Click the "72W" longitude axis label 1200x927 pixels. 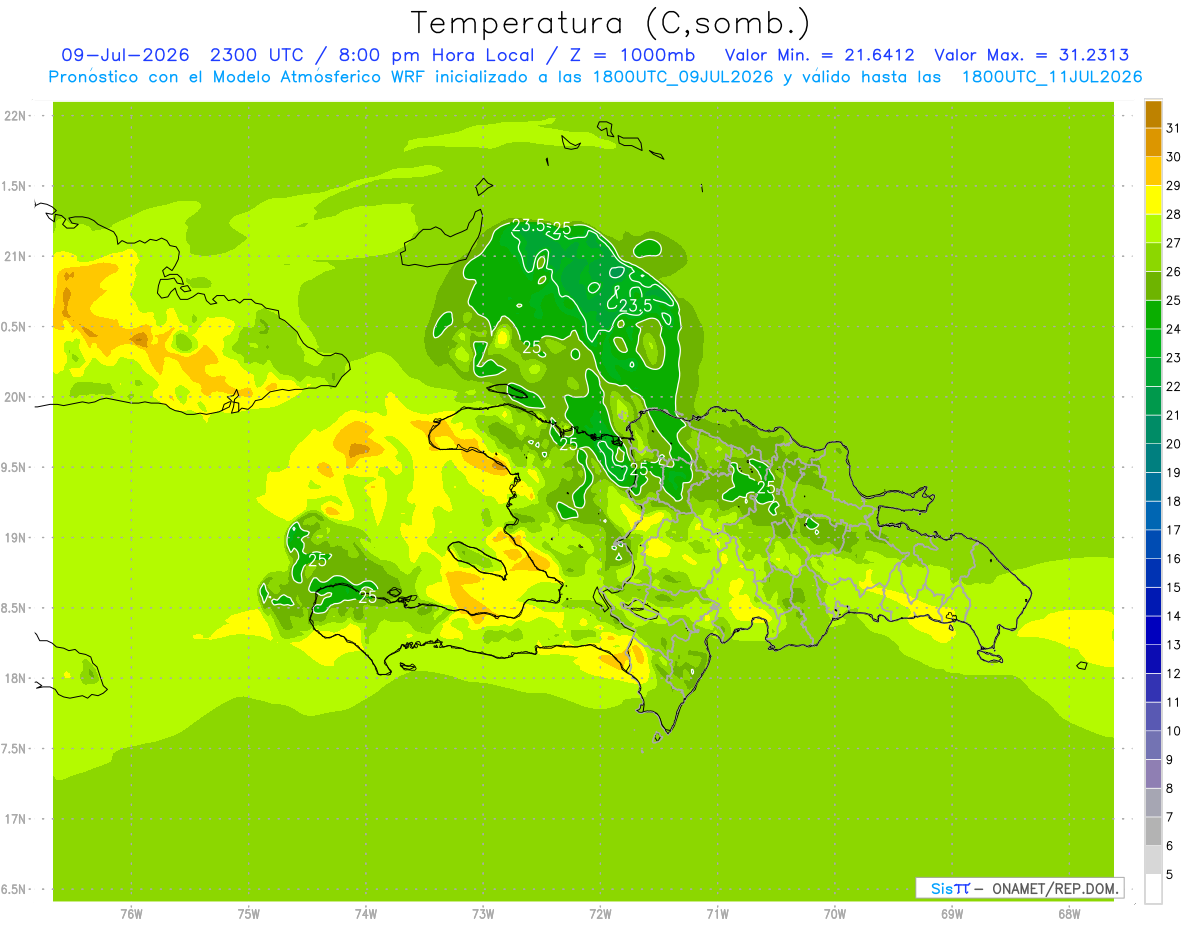coord(600,913)
